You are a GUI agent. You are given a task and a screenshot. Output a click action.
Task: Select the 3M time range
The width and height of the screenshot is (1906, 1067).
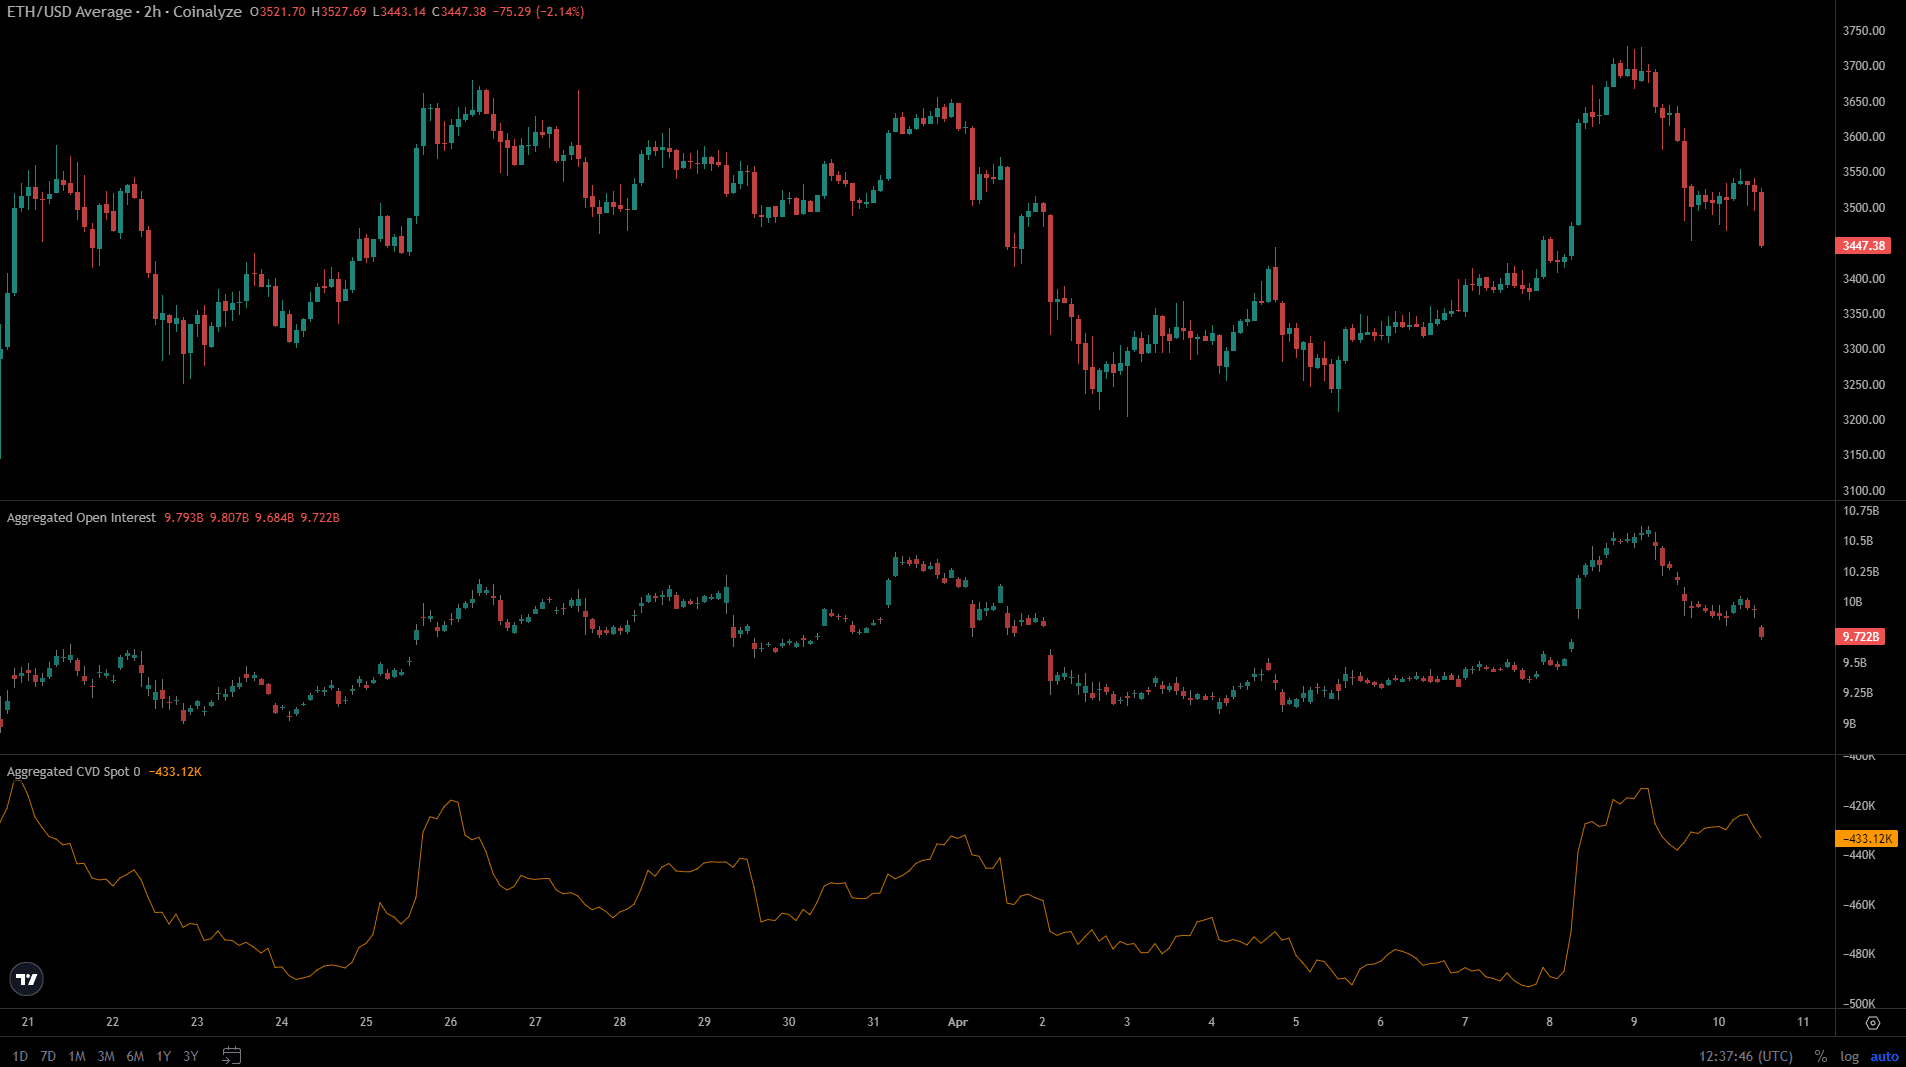(106, 1056)
